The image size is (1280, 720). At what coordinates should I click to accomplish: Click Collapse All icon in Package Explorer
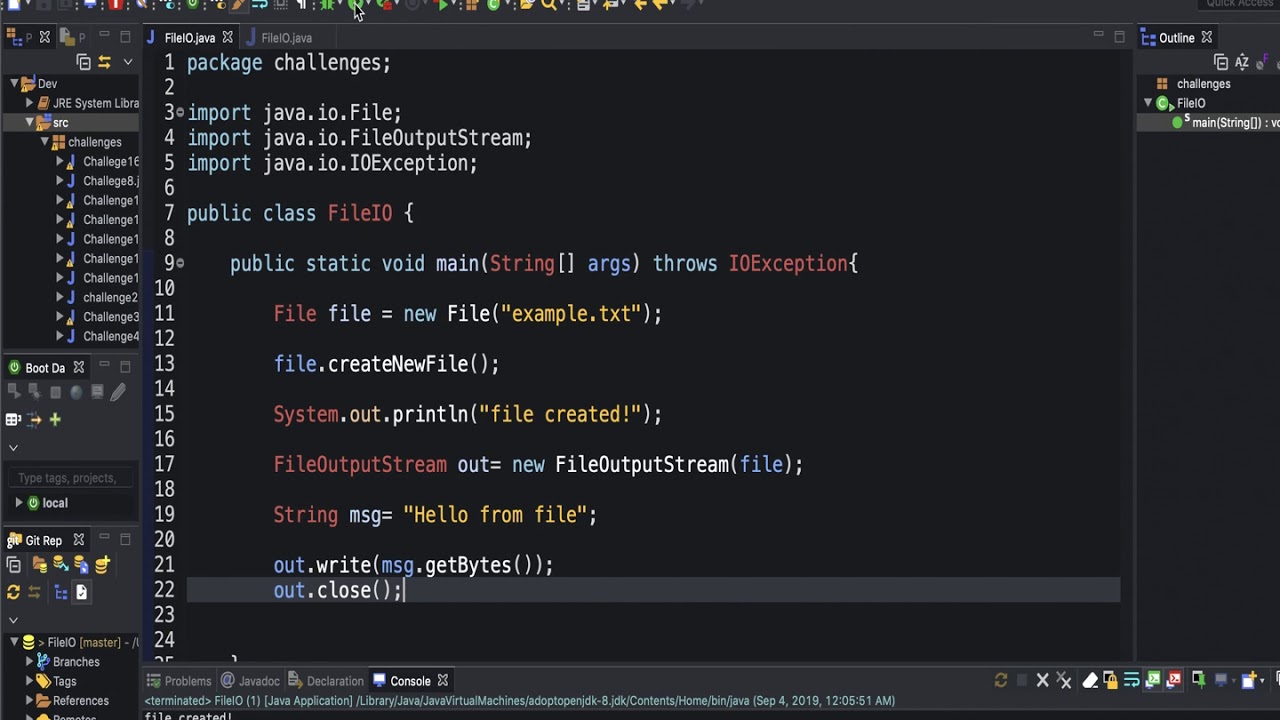click(83, 62)
